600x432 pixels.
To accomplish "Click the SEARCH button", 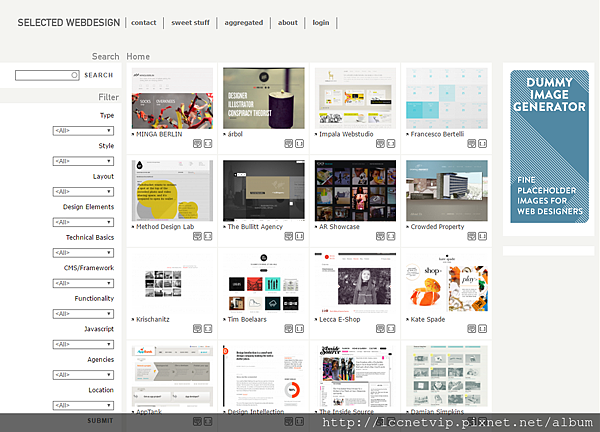I will coord(99,75).
